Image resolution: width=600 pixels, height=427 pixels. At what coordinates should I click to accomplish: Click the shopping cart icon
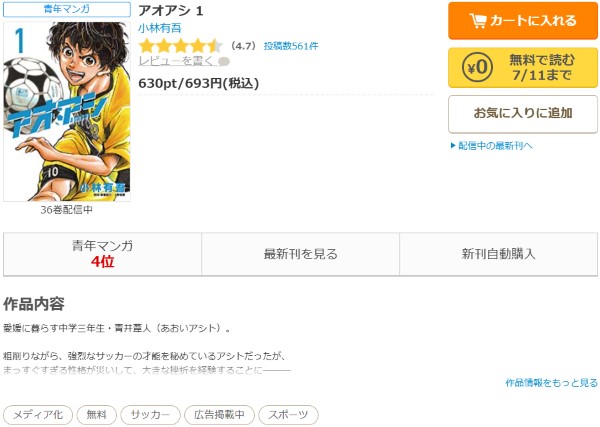click(x=478, y=21)
